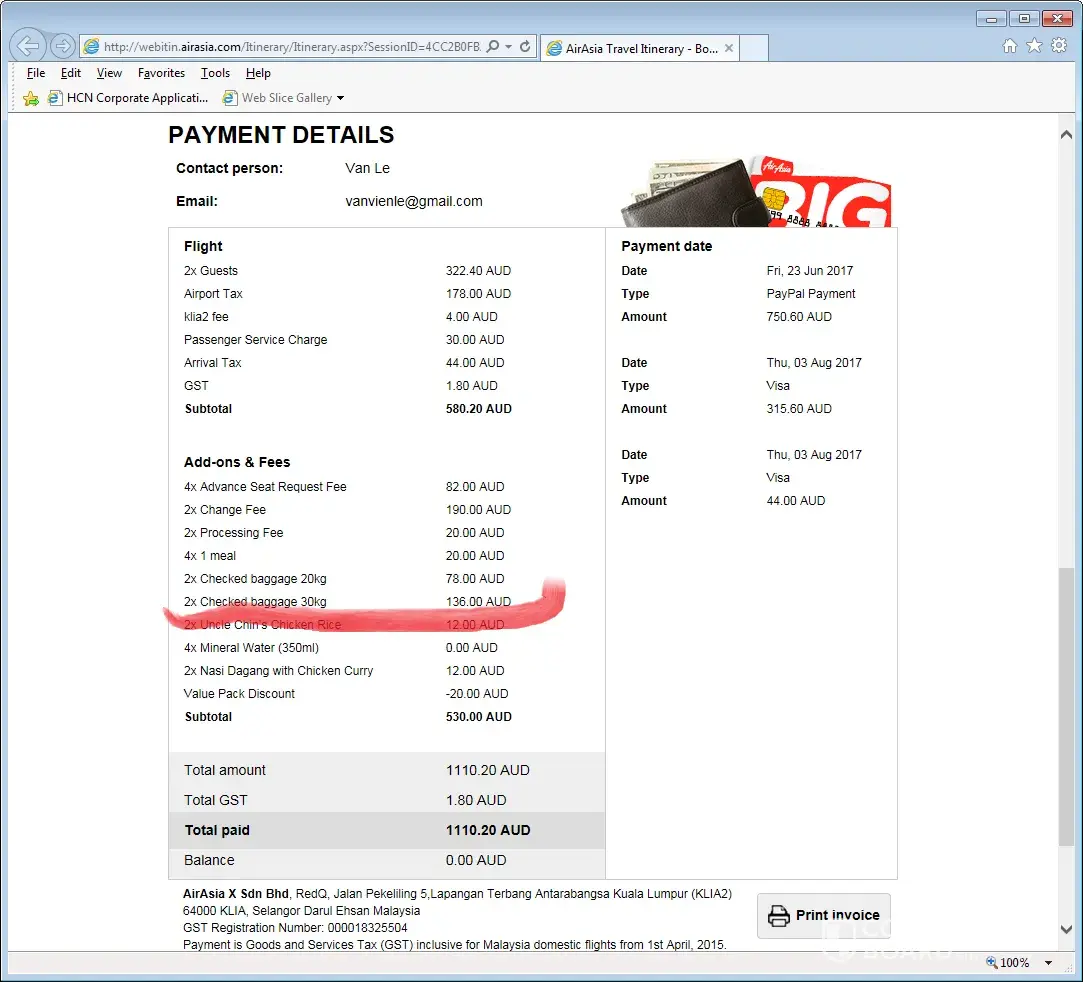Open the Help menu
1083x982 pixels.
tap(258, 73)
